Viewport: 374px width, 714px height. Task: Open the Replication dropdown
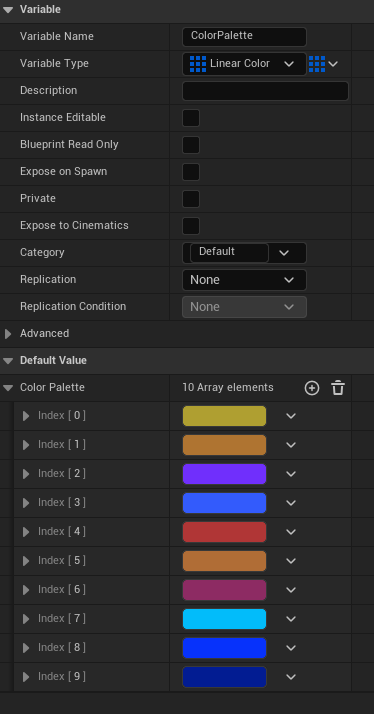click(x=244, y=280)
